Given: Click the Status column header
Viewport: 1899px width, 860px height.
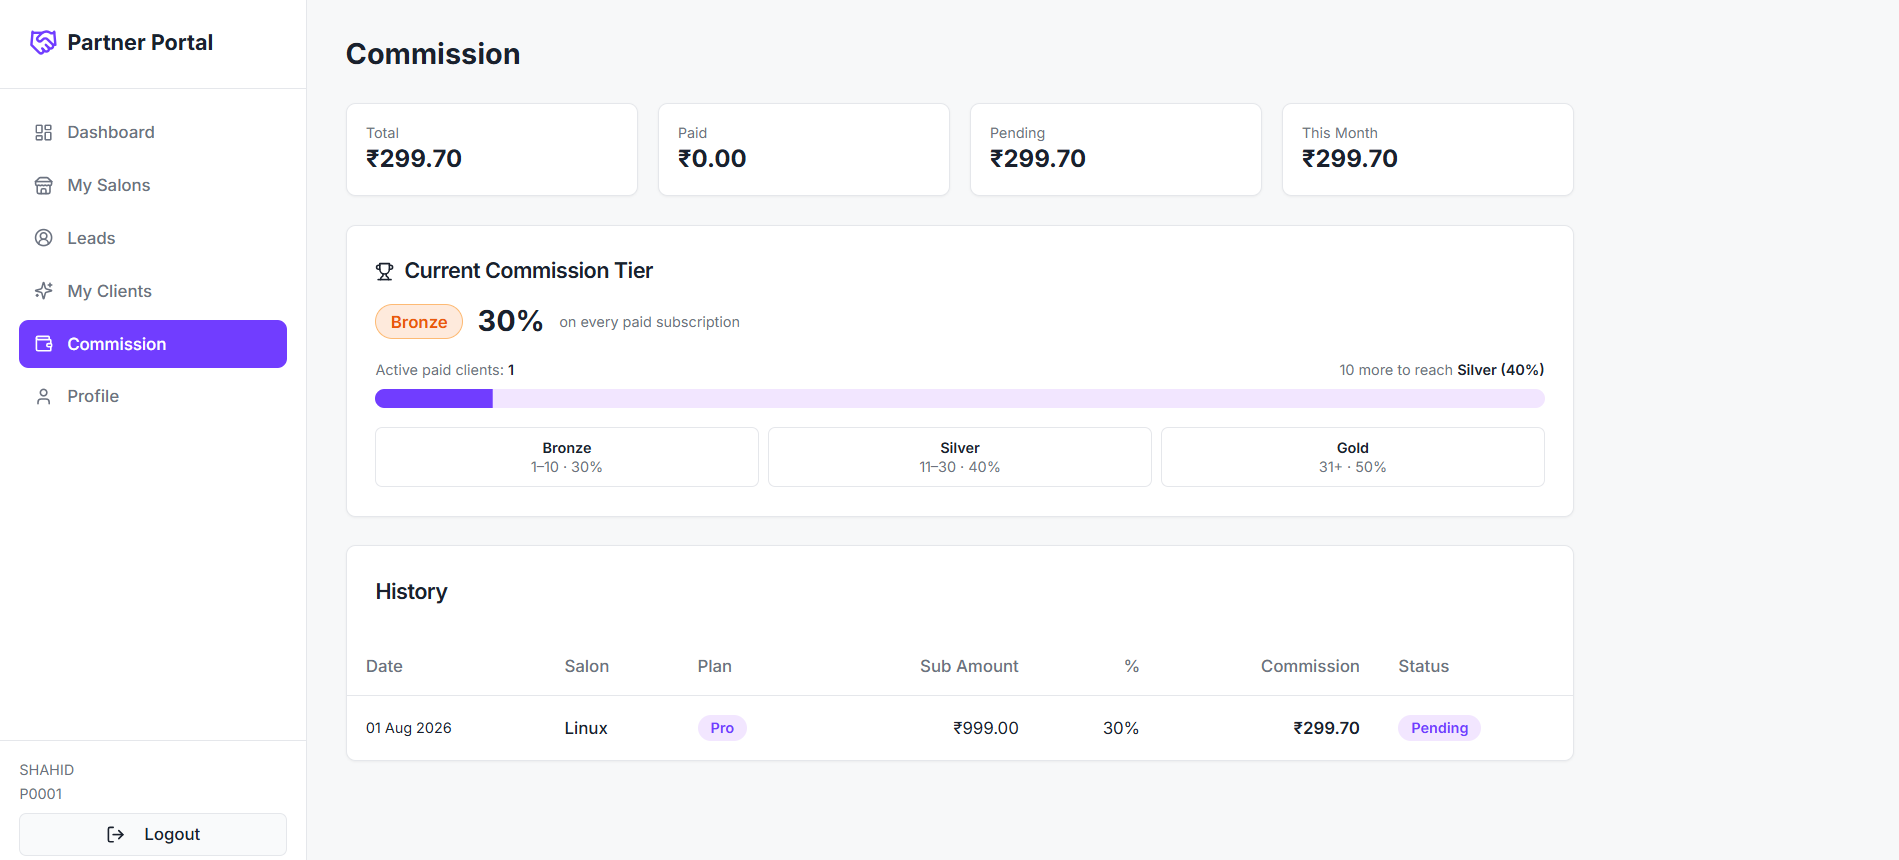Looking at the screenshot, I should pos(1423,666).
